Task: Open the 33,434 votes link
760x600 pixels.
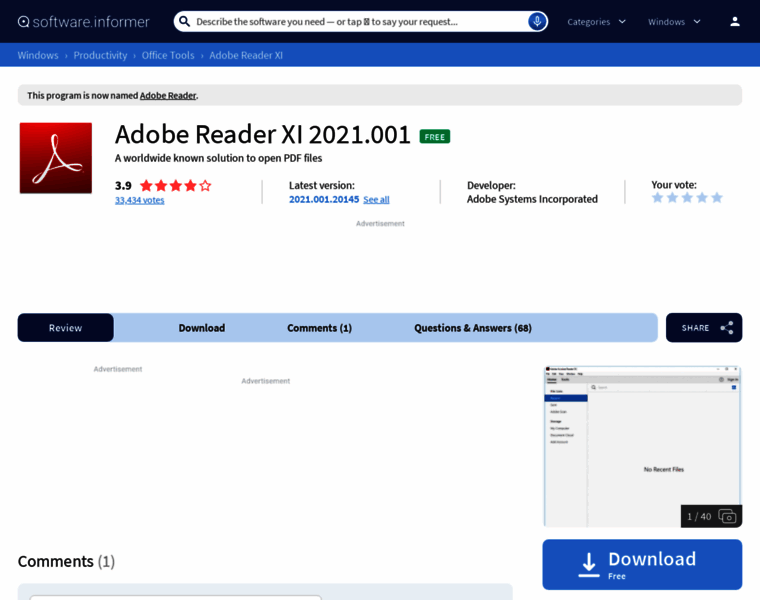Action: (139, 200)
